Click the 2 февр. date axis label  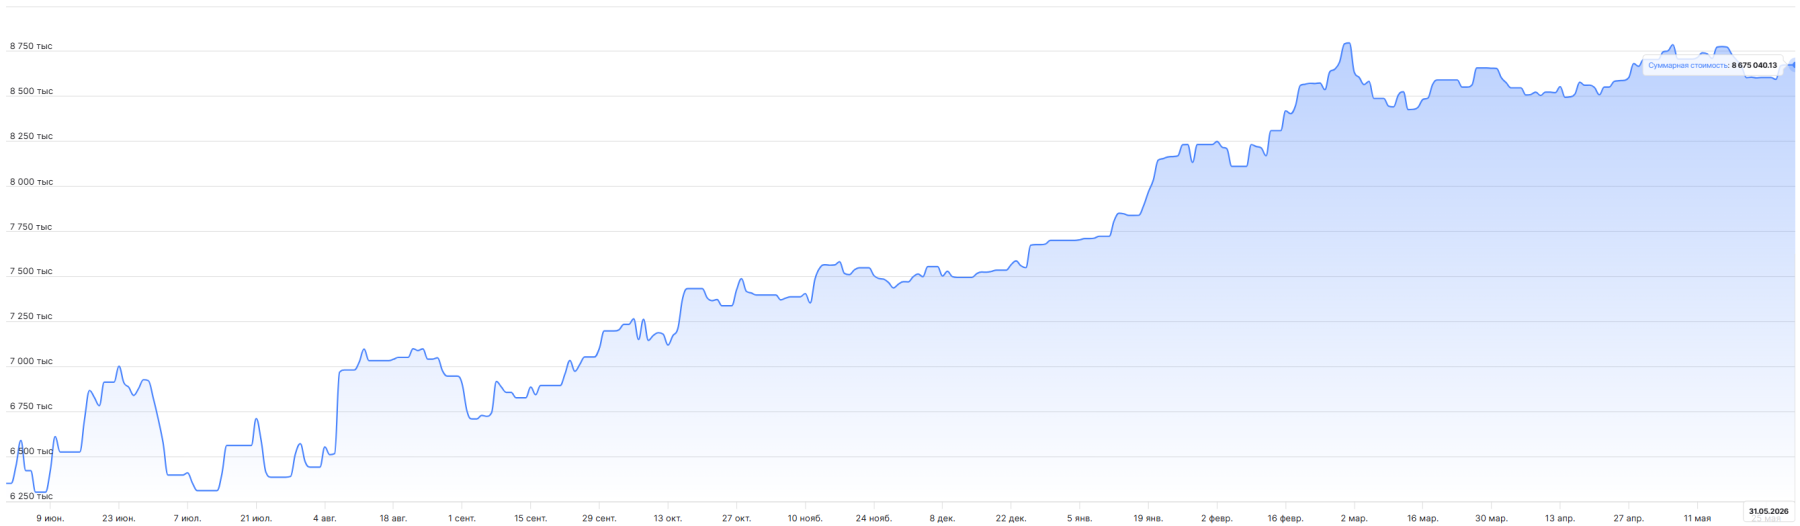pyautogui.click(x=1217, y=518)
